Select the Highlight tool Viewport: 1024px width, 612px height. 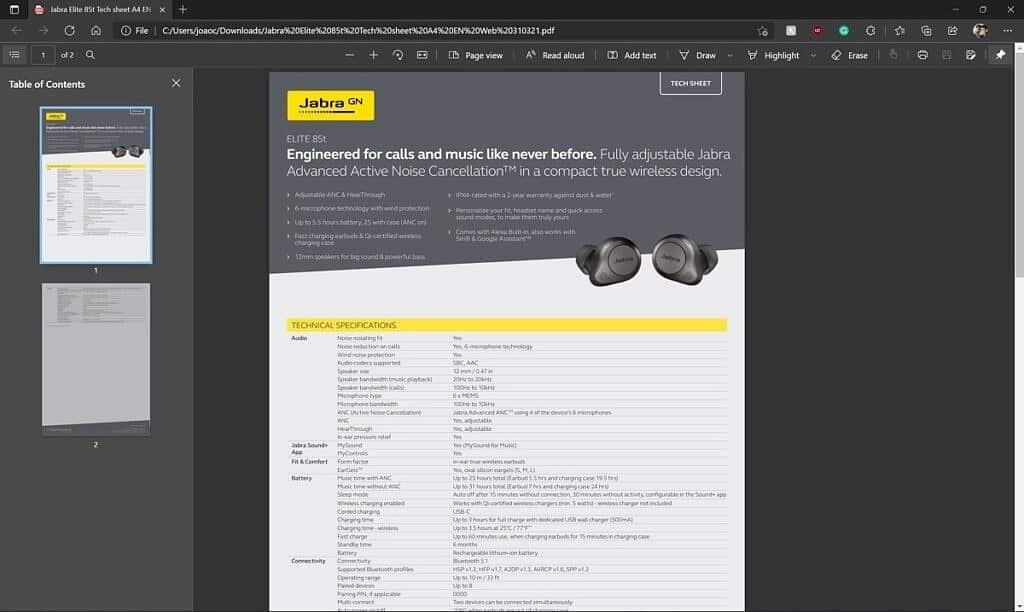[x=775, y=55]
